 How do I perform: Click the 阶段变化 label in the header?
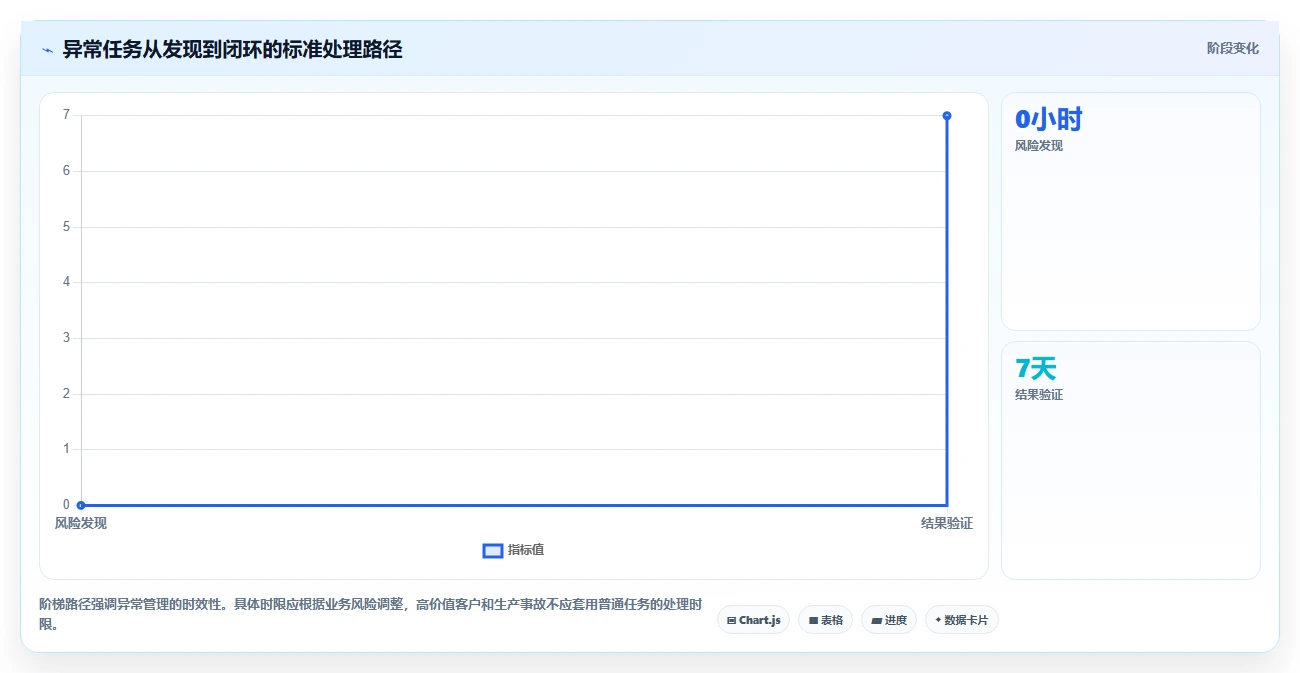[x=1233, y=48]
